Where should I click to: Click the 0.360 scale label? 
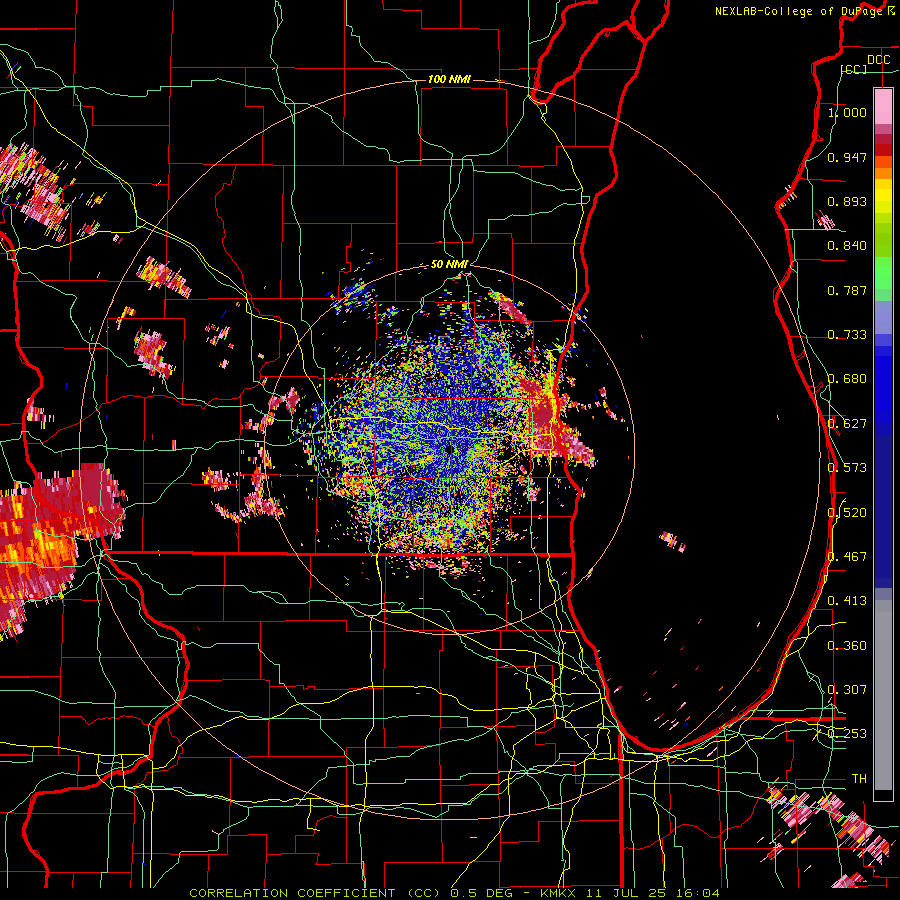[847, 645]
